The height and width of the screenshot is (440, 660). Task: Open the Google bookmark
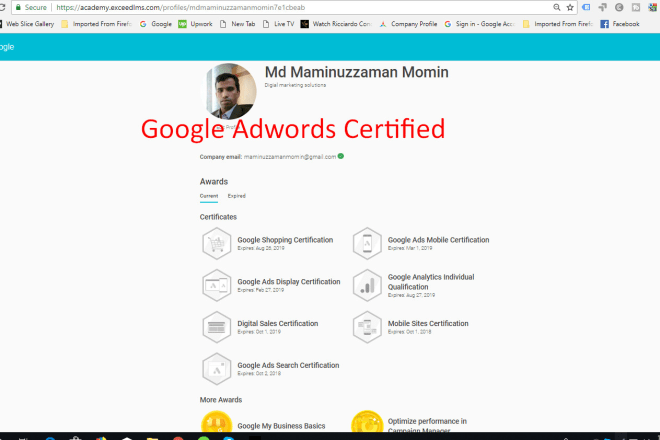[x=156, y=24]
